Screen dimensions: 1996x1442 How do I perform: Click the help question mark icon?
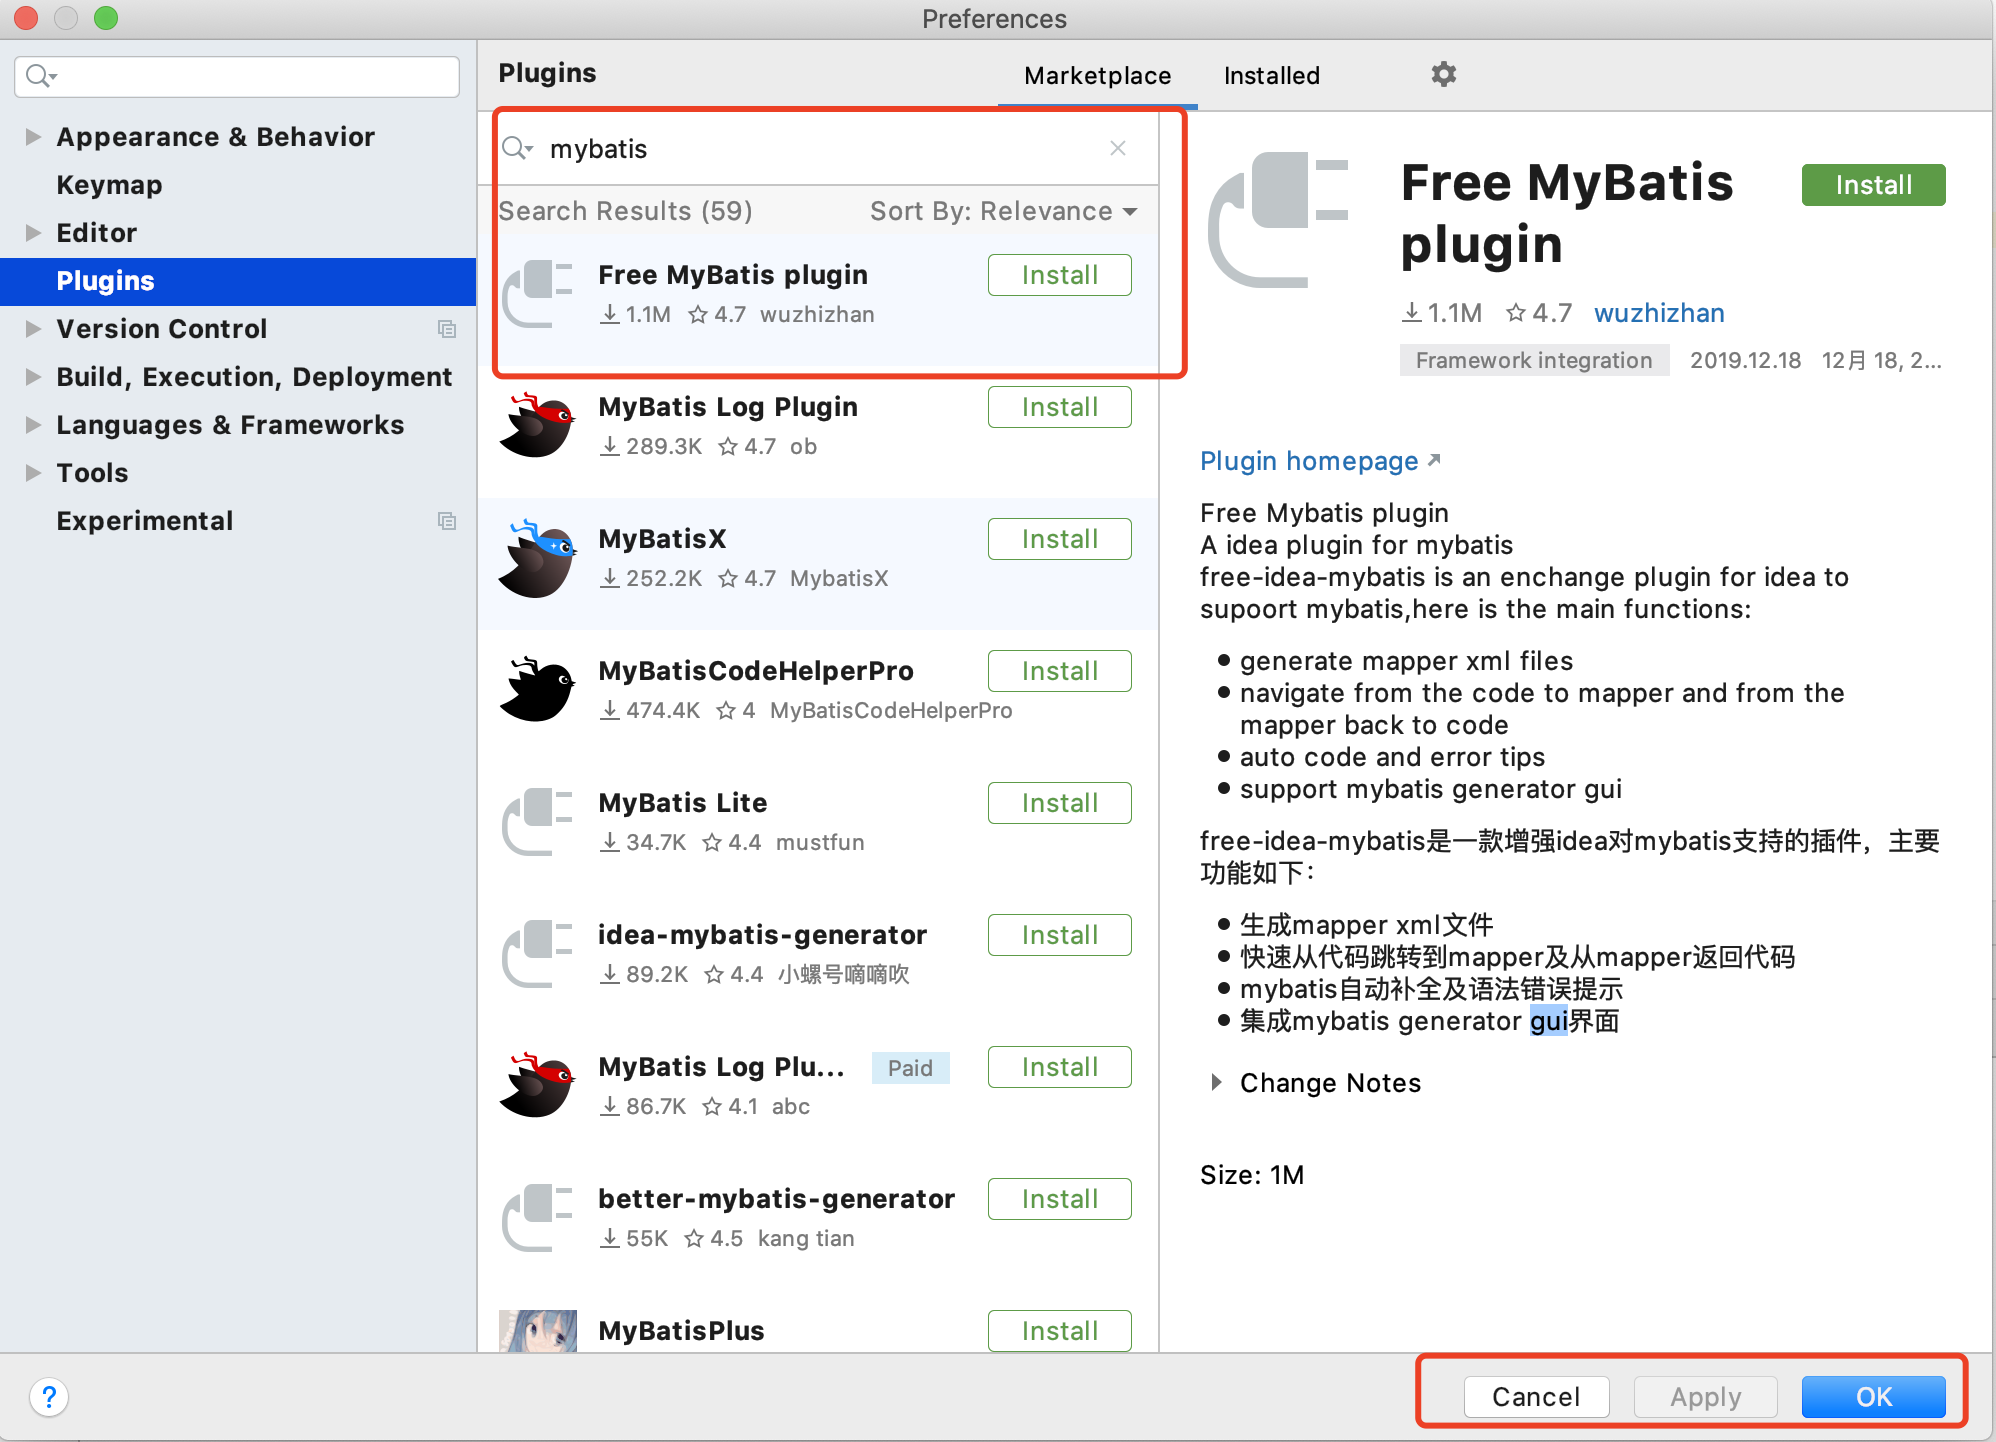pyautogui.click(x=49, y=1397)
